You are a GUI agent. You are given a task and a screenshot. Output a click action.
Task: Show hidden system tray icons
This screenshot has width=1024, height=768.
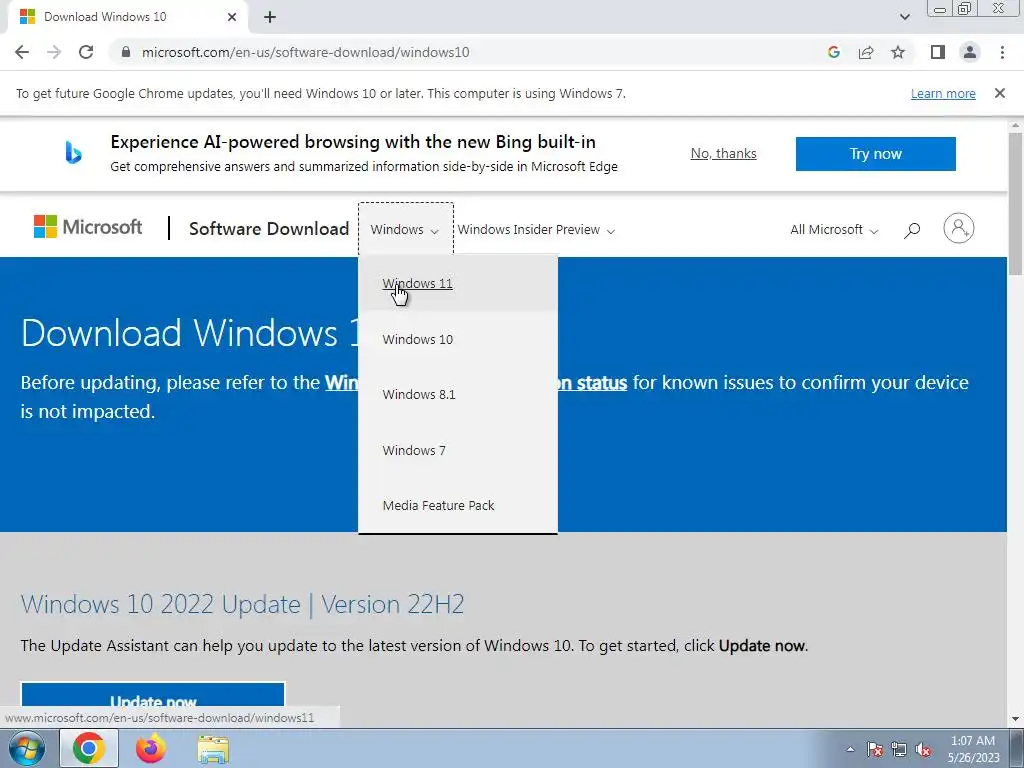[x=850, y=749]
